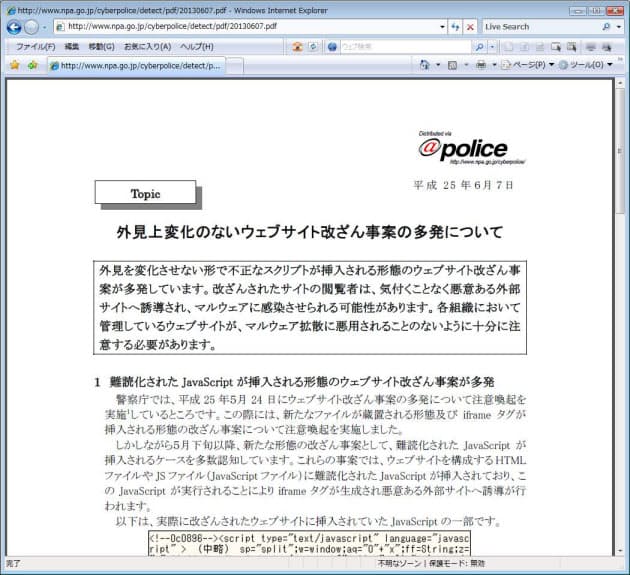630x575 pixels.
Task: Click the IE page icon in address bar
Action: coord(60,27)
